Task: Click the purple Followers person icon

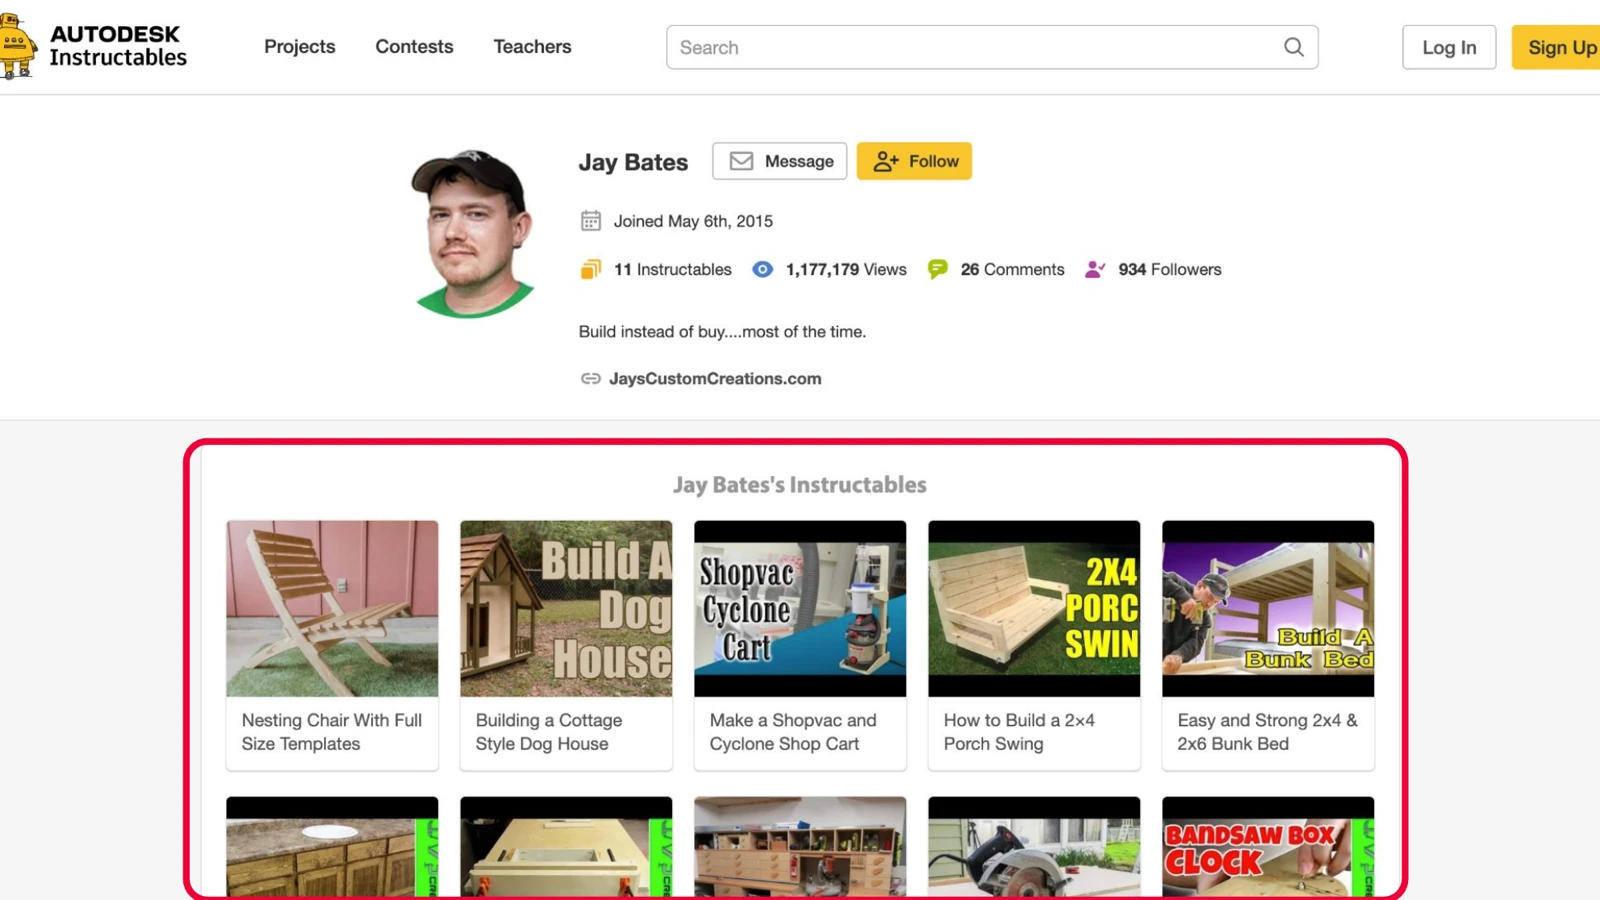Action: point(1095,269)
